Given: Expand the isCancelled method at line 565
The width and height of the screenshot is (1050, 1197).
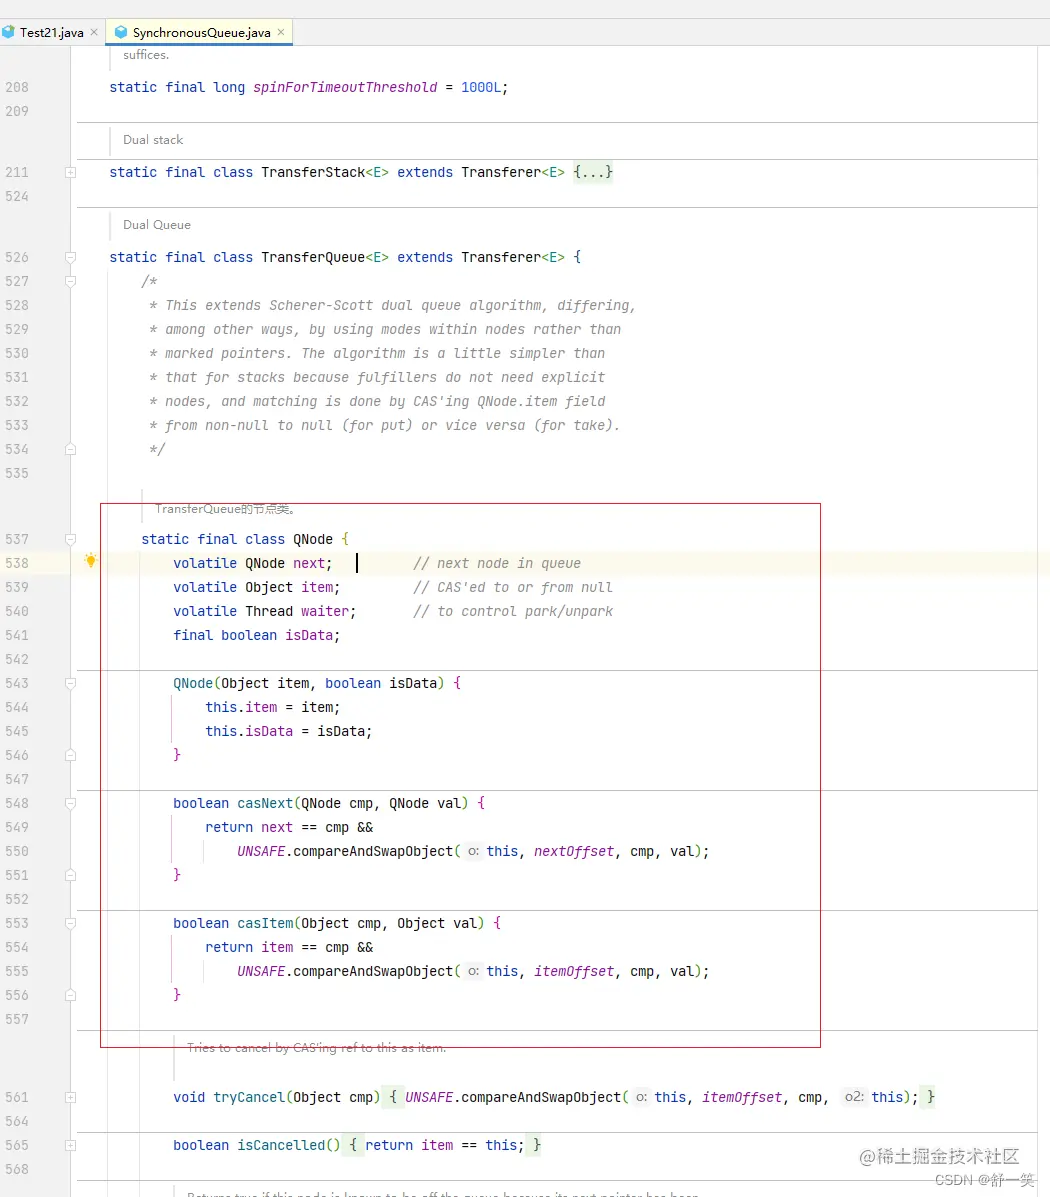Looking at the screenshot, I should [70, 1145].
